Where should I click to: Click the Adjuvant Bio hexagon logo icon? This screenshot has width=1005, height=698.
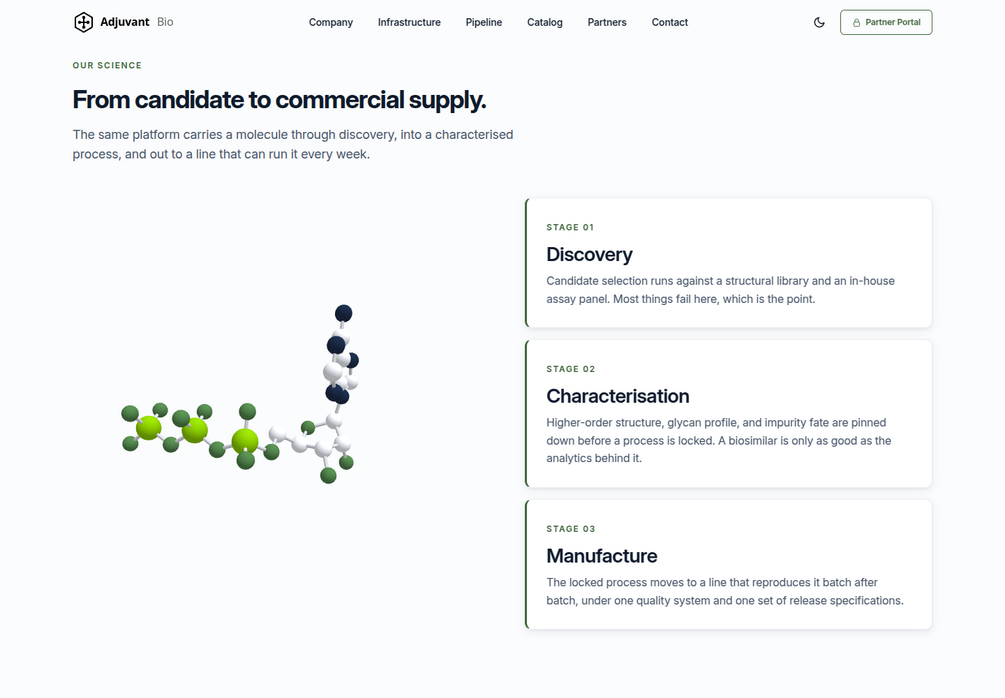[83, 22]
